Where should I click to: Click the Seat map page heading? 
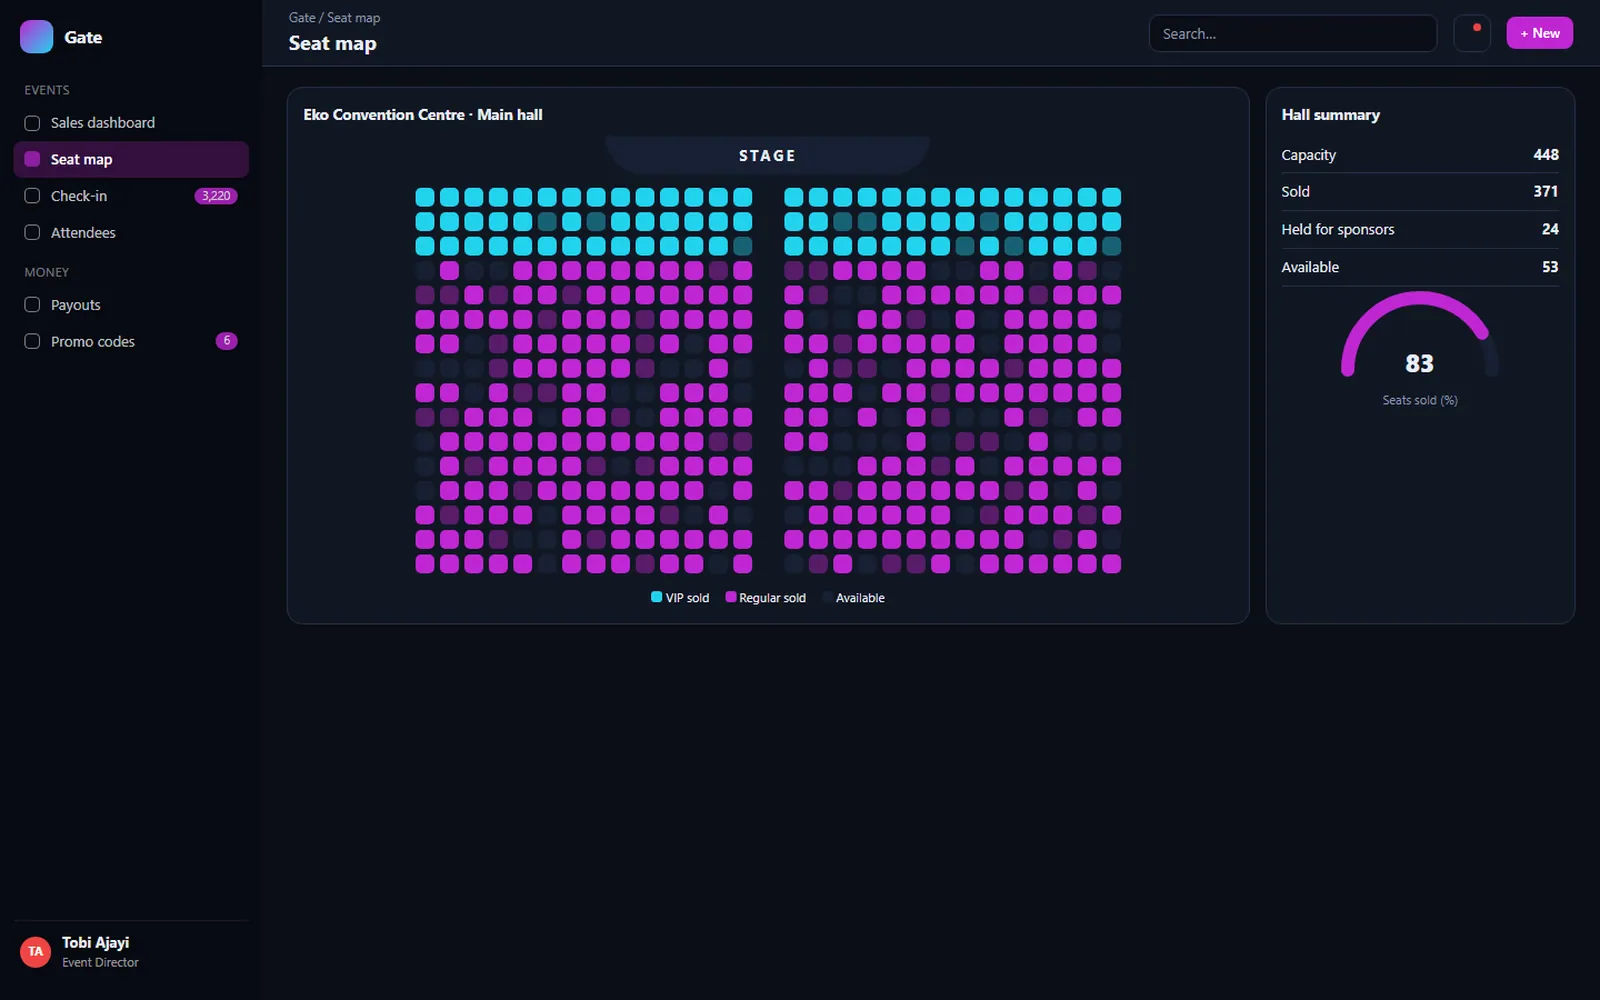click(x=333, y=44)
